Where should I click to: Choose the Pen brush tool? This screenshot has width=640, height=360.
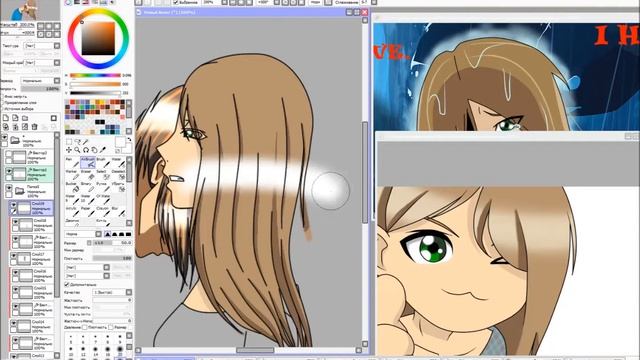73,163
